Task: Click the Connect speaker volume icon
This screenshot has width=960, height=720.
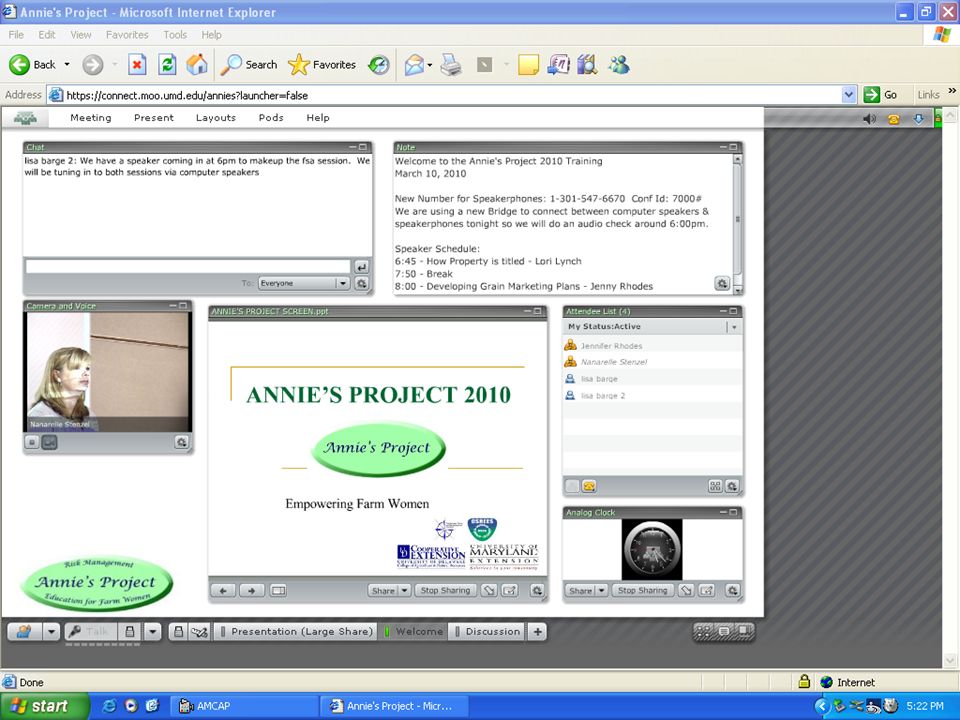Action: point(869,119)
